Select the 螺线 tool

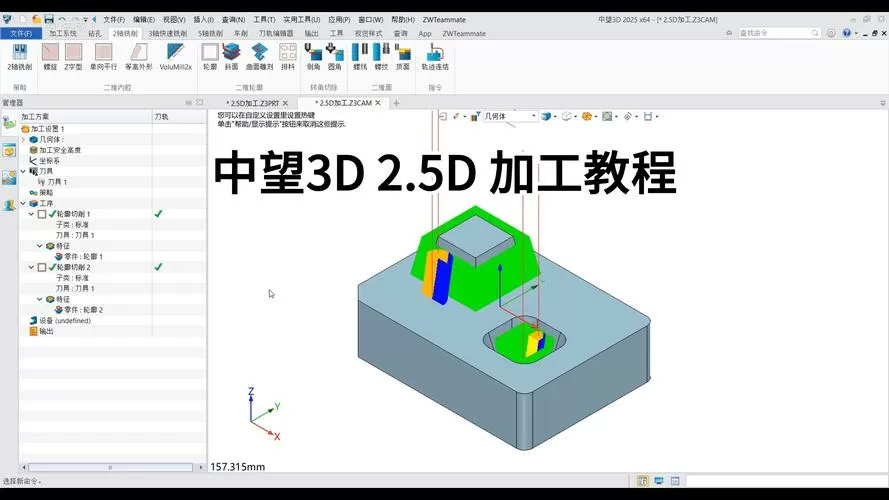point(360,57)
